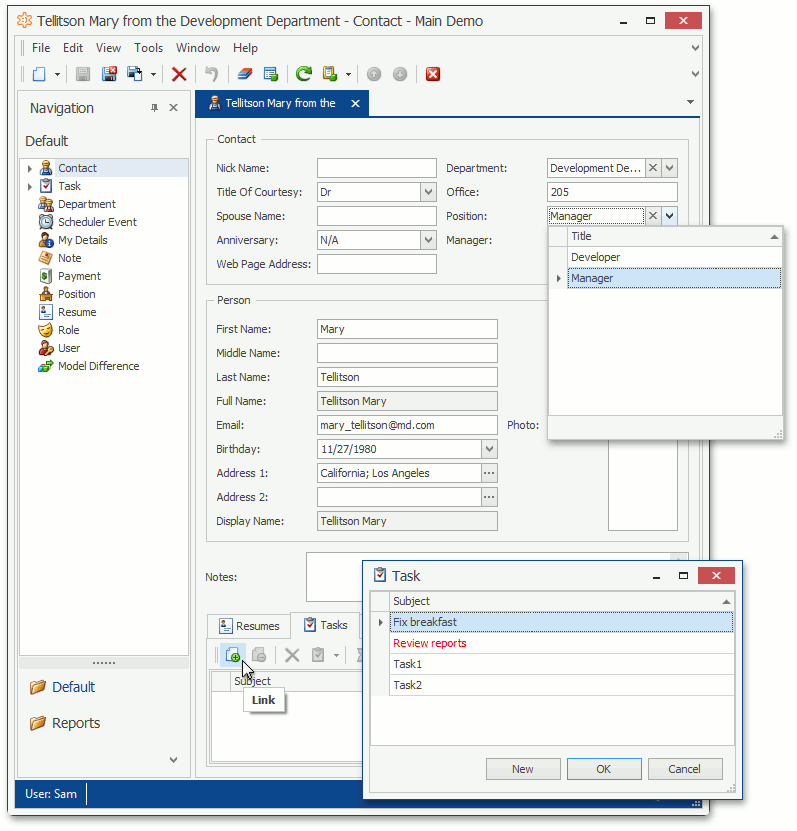Switch to the Tasks tab
The height and width of the screenshot is (831, 797).
pyautogui.click(x=325, y=625)
